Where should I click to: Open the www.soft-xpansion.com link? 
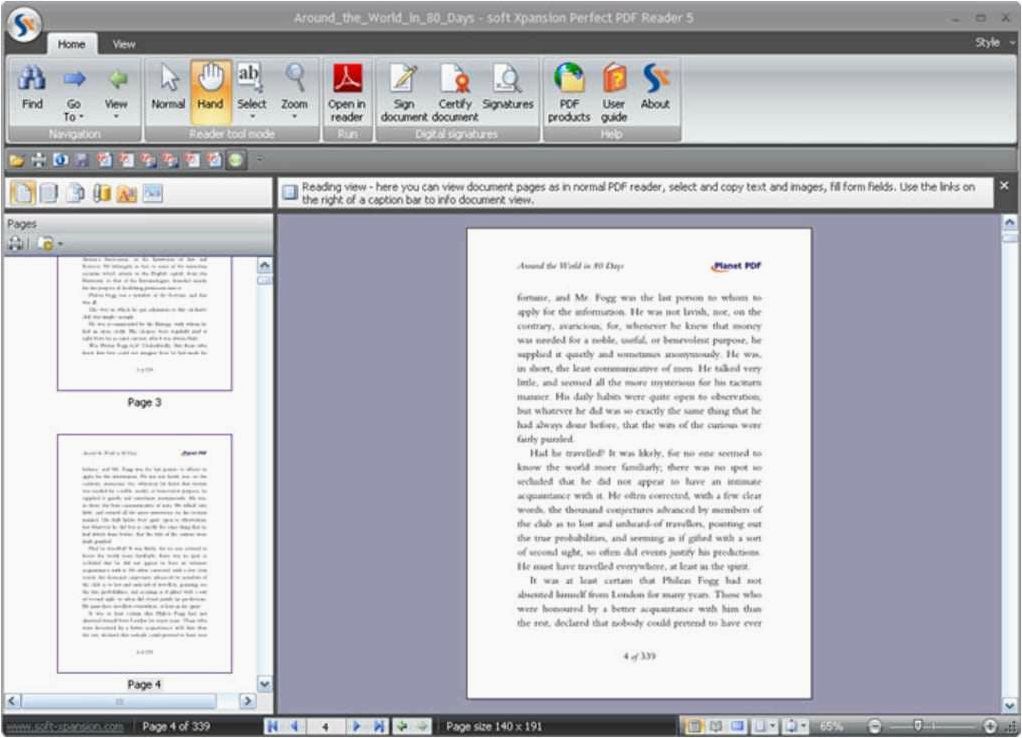65,726
